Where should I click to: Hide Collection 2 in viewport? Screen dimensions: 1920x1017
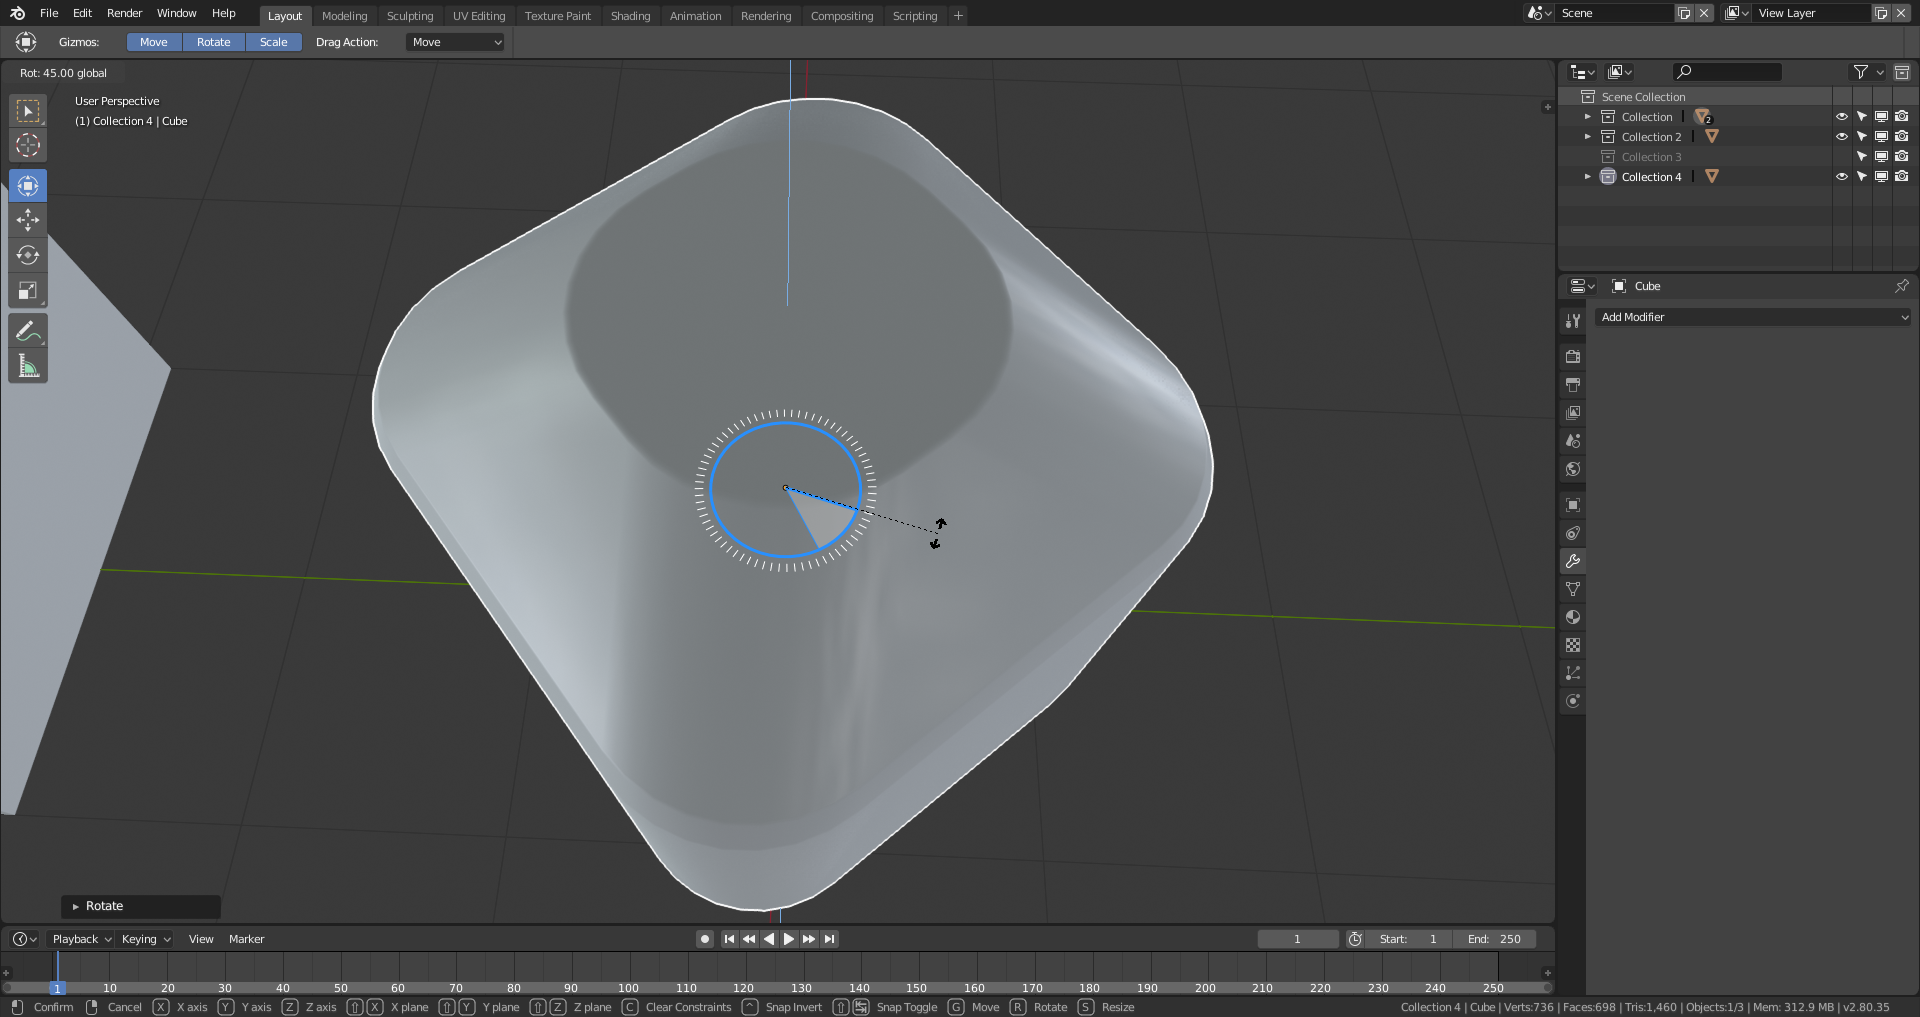point(1841,137)
